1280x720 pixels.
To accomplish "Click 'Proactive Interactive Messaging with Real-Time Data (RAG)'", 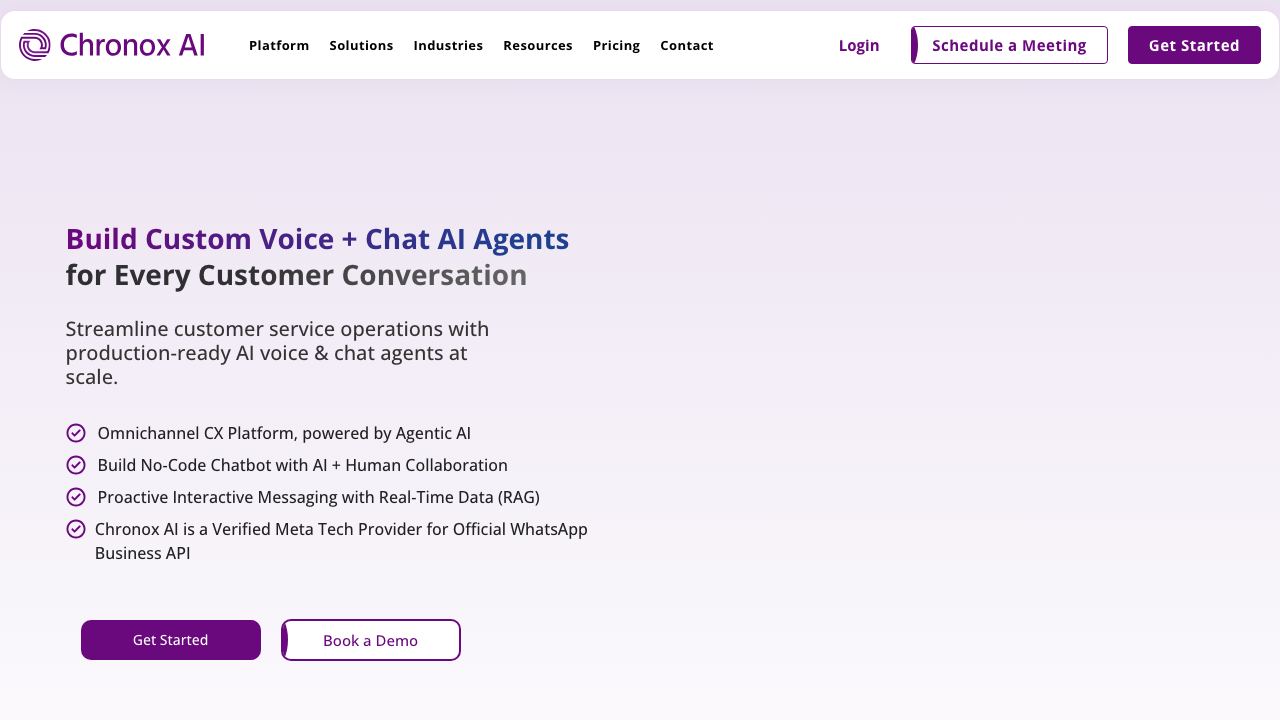I will pyautogui.click(x=318, y=497).
